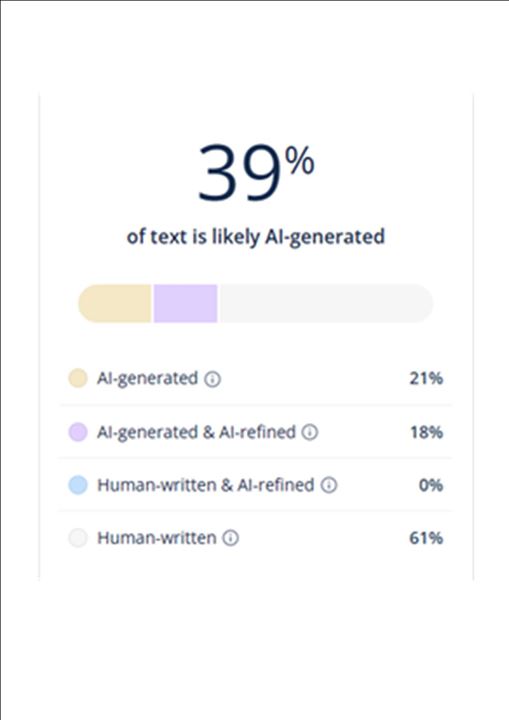Click info icon beside Human-written & AI-refined
This screenshot has width=509, height=720.
(x=328, y=485)
